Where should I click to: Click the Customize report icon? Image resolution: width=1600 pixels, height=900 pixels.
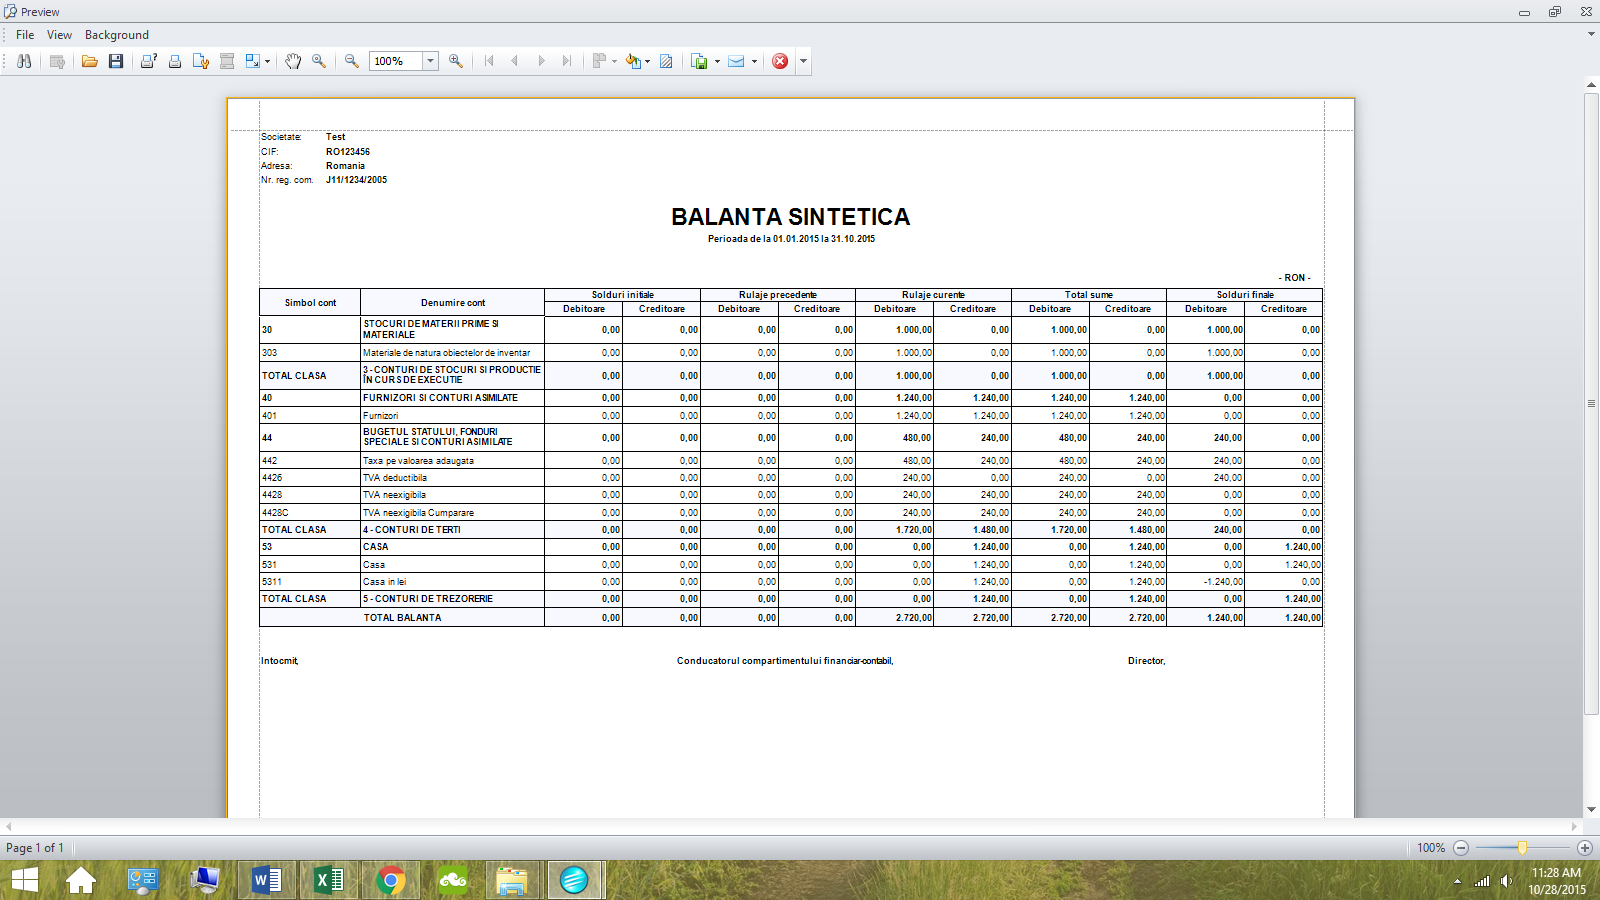57,61
